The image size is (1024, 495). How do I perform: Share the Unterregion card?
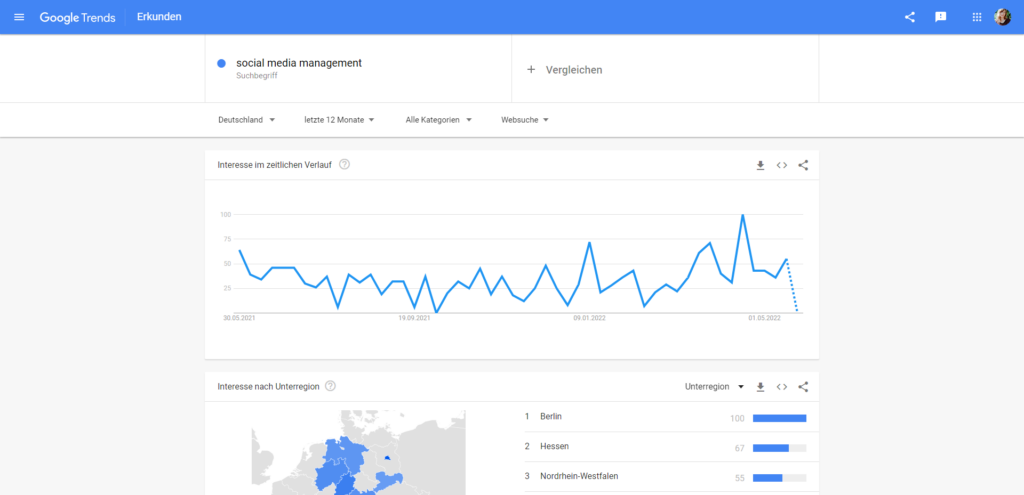tap(803, 387)
